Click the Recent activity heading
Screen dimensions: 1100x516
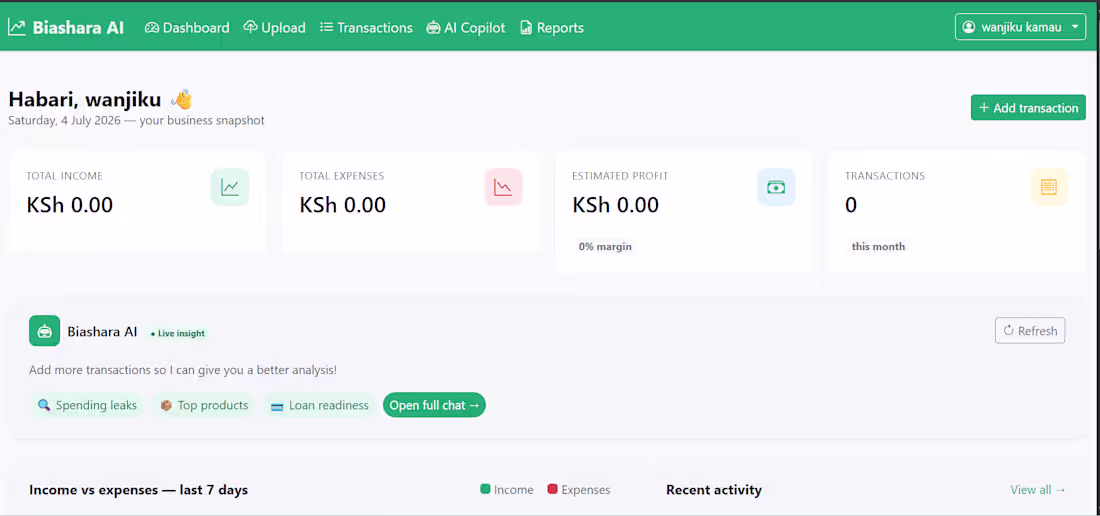(713, 490)
